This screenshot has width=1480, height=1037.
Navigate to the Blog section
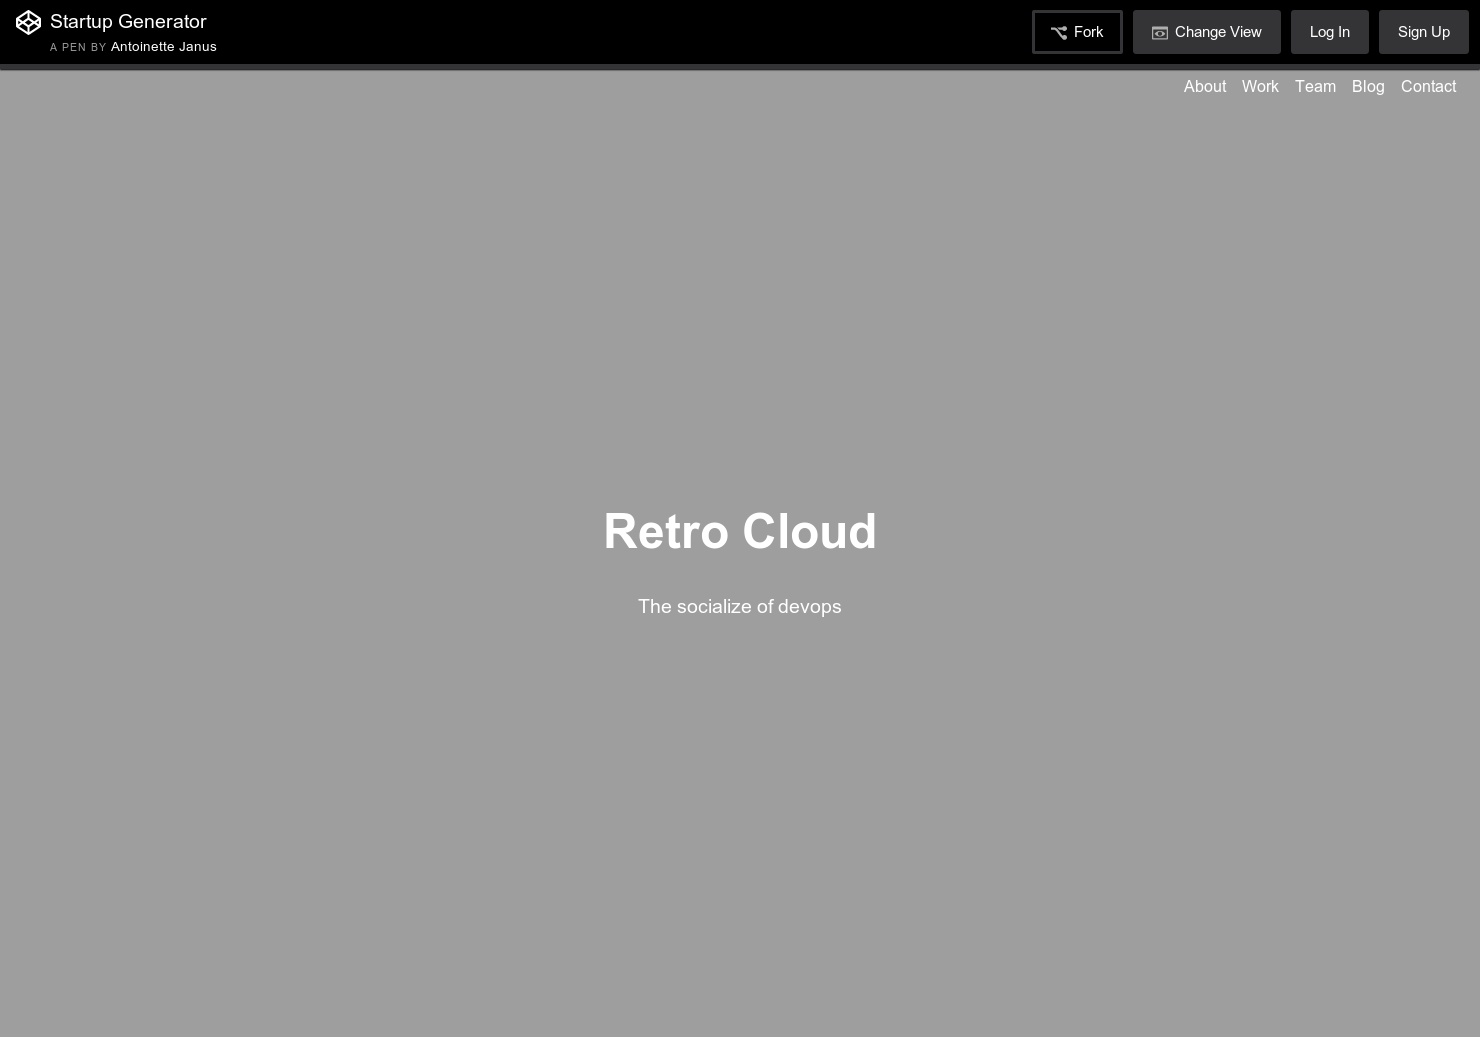pyautogui.click(x=1368, y=87)
